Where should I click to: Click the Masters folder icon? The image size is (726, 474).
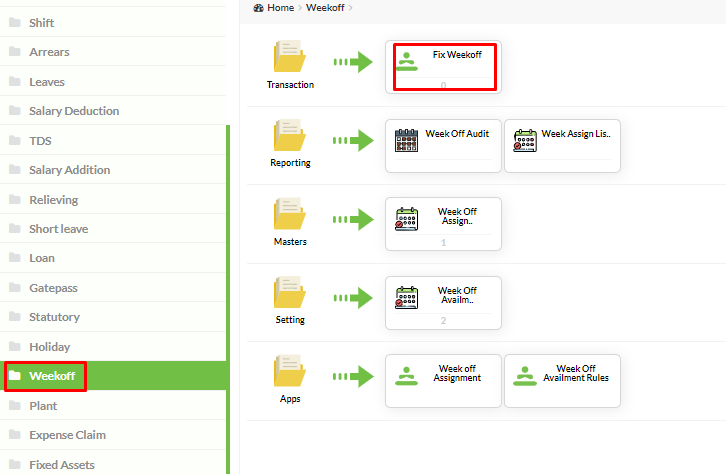coord(290,214)
